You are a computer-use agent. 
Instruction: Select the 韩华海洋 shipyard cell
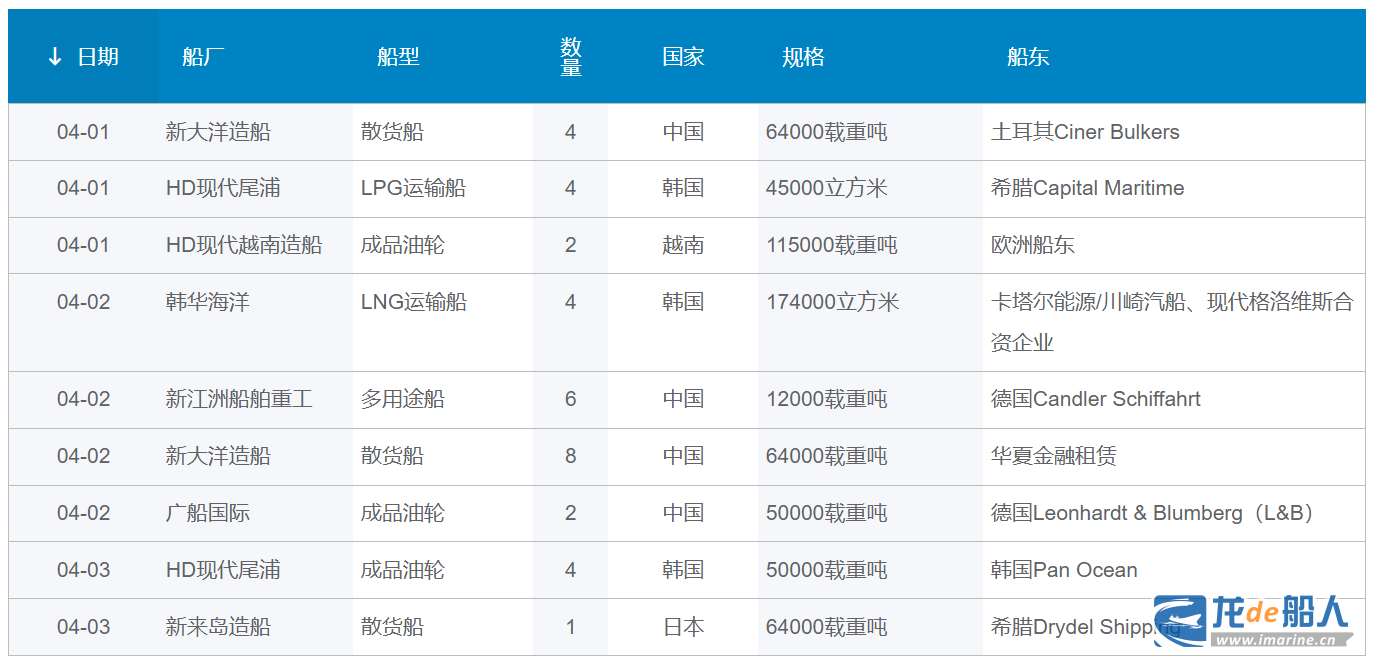coord(207,302)
